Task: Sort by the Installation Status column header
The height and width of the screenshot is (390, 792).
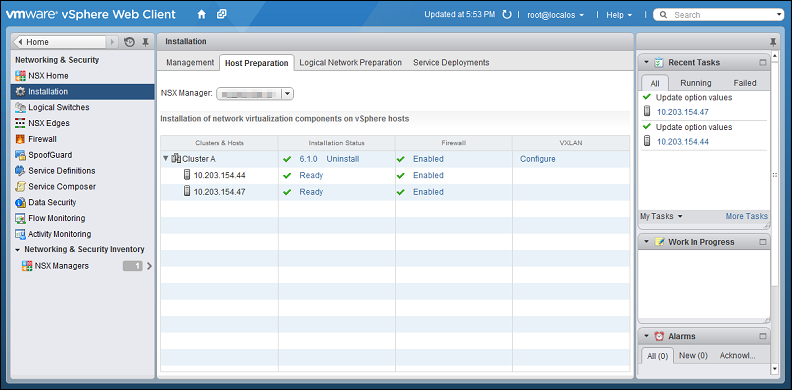Action: [336, 143]
